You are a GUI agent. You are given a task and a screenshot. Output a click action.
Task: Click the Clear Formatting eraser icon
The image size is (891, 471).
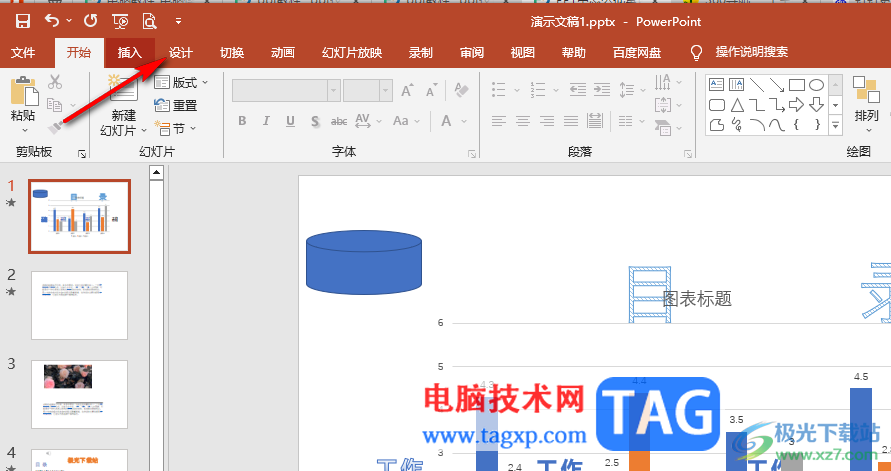(461, 90)
